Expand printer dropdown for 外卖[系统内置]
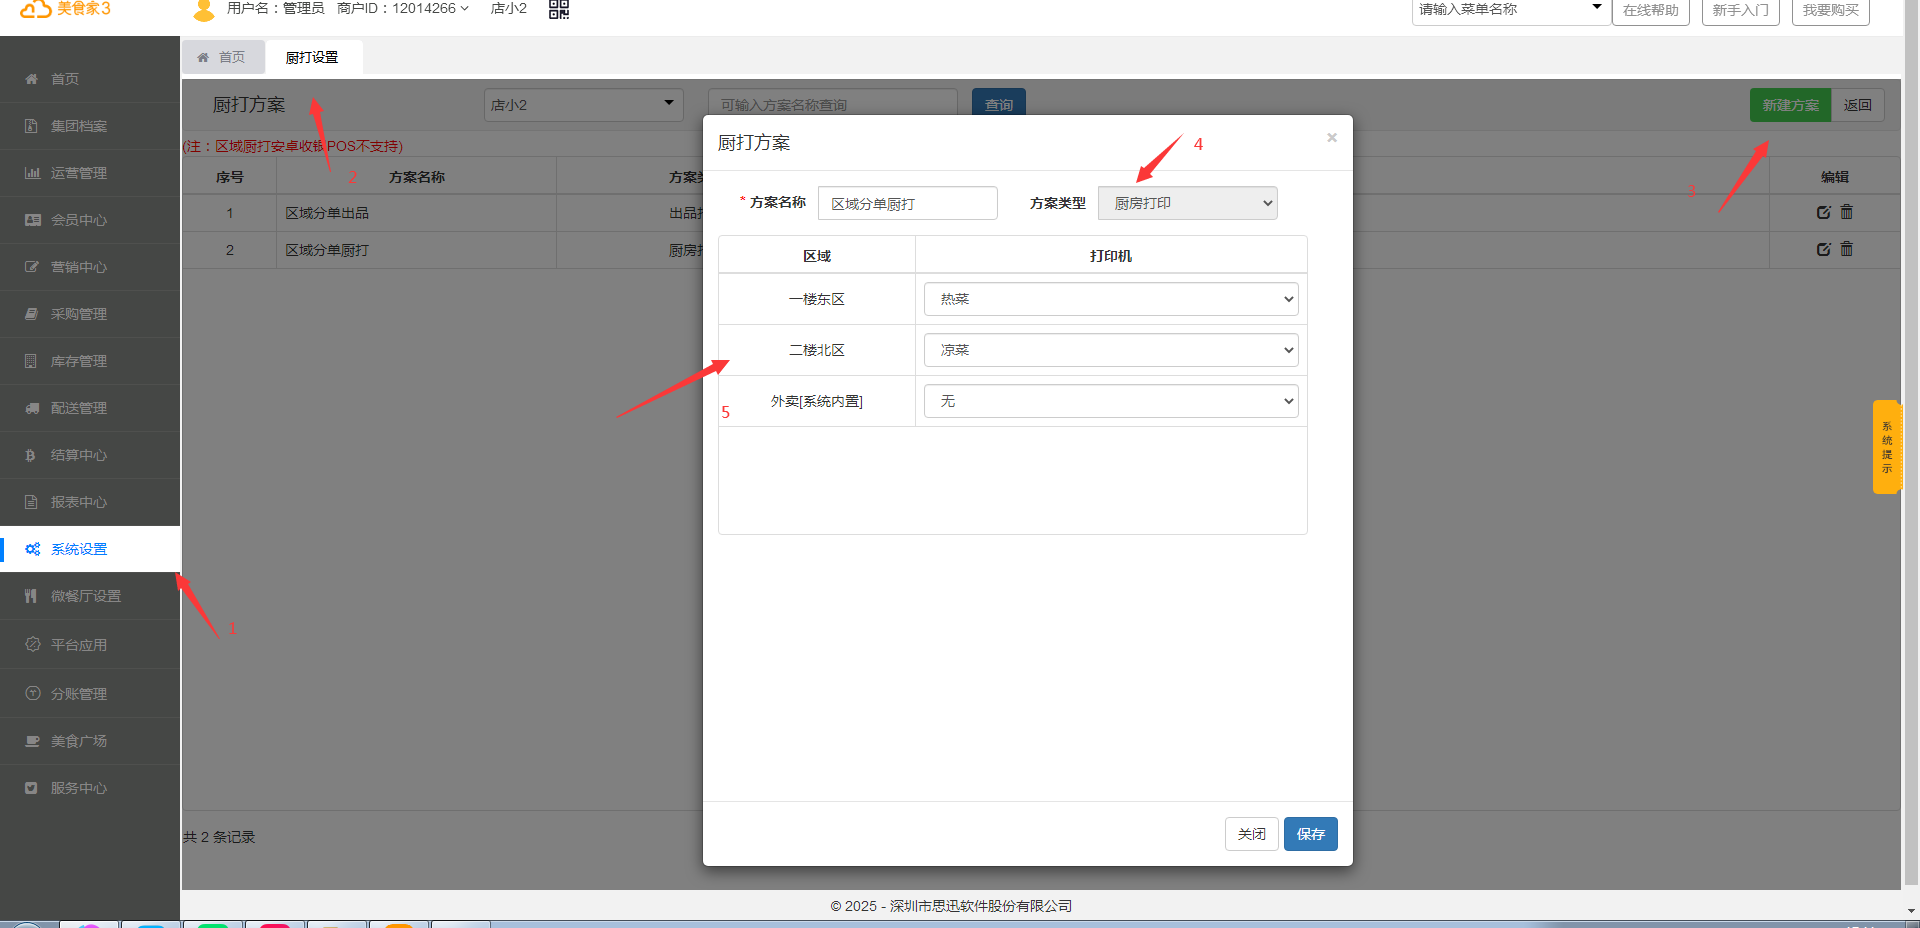 pos(1110,401)
